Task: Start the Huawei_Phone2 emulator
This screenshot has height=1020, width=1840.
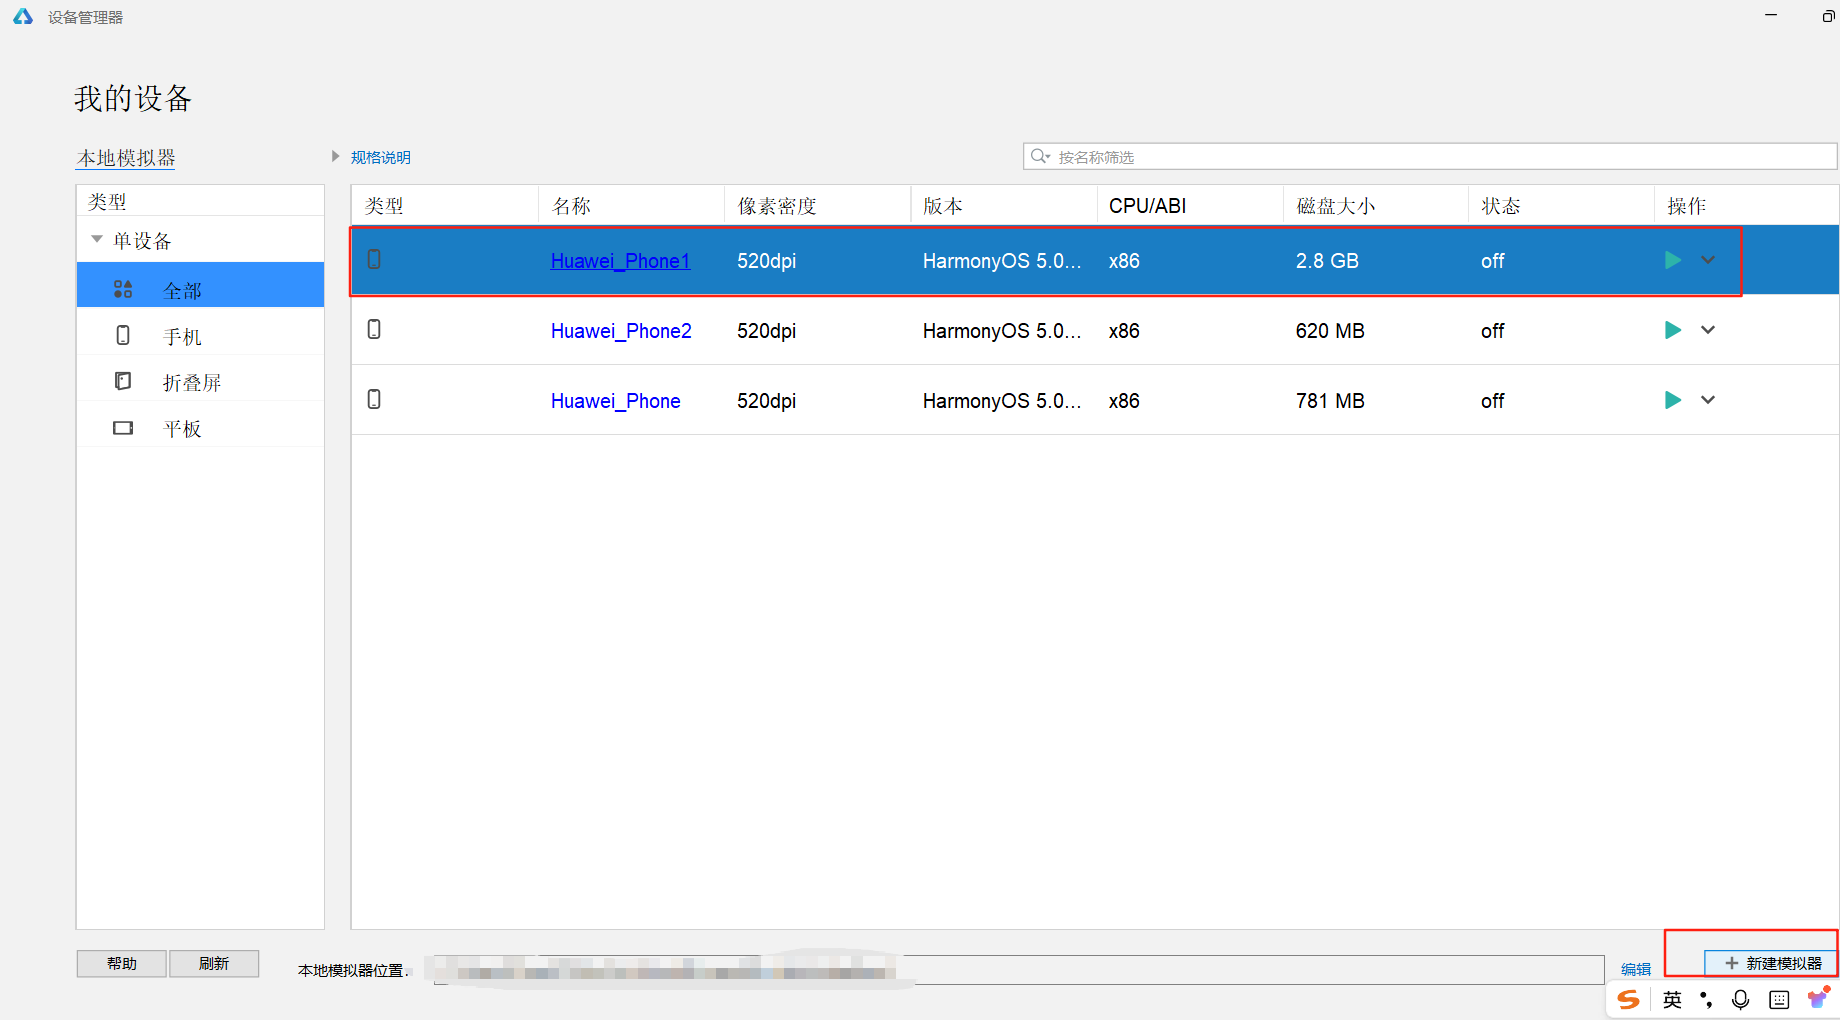Action: tap(1672, 330)
